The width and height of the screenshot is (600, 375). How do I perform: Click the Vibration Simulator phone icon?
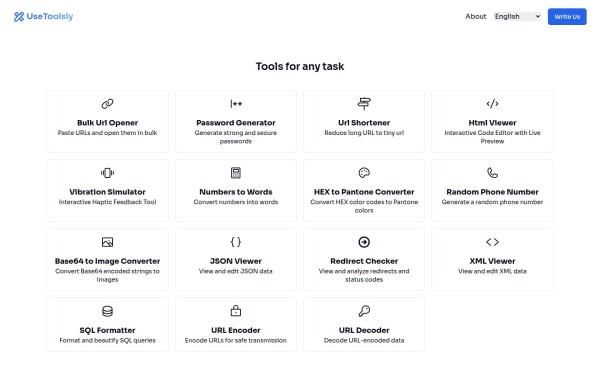107,173
